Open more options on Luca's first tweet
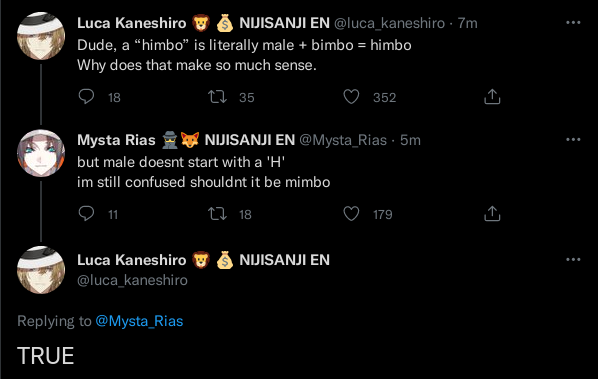This screenshot has height=379, width=598. click(573, 23)
